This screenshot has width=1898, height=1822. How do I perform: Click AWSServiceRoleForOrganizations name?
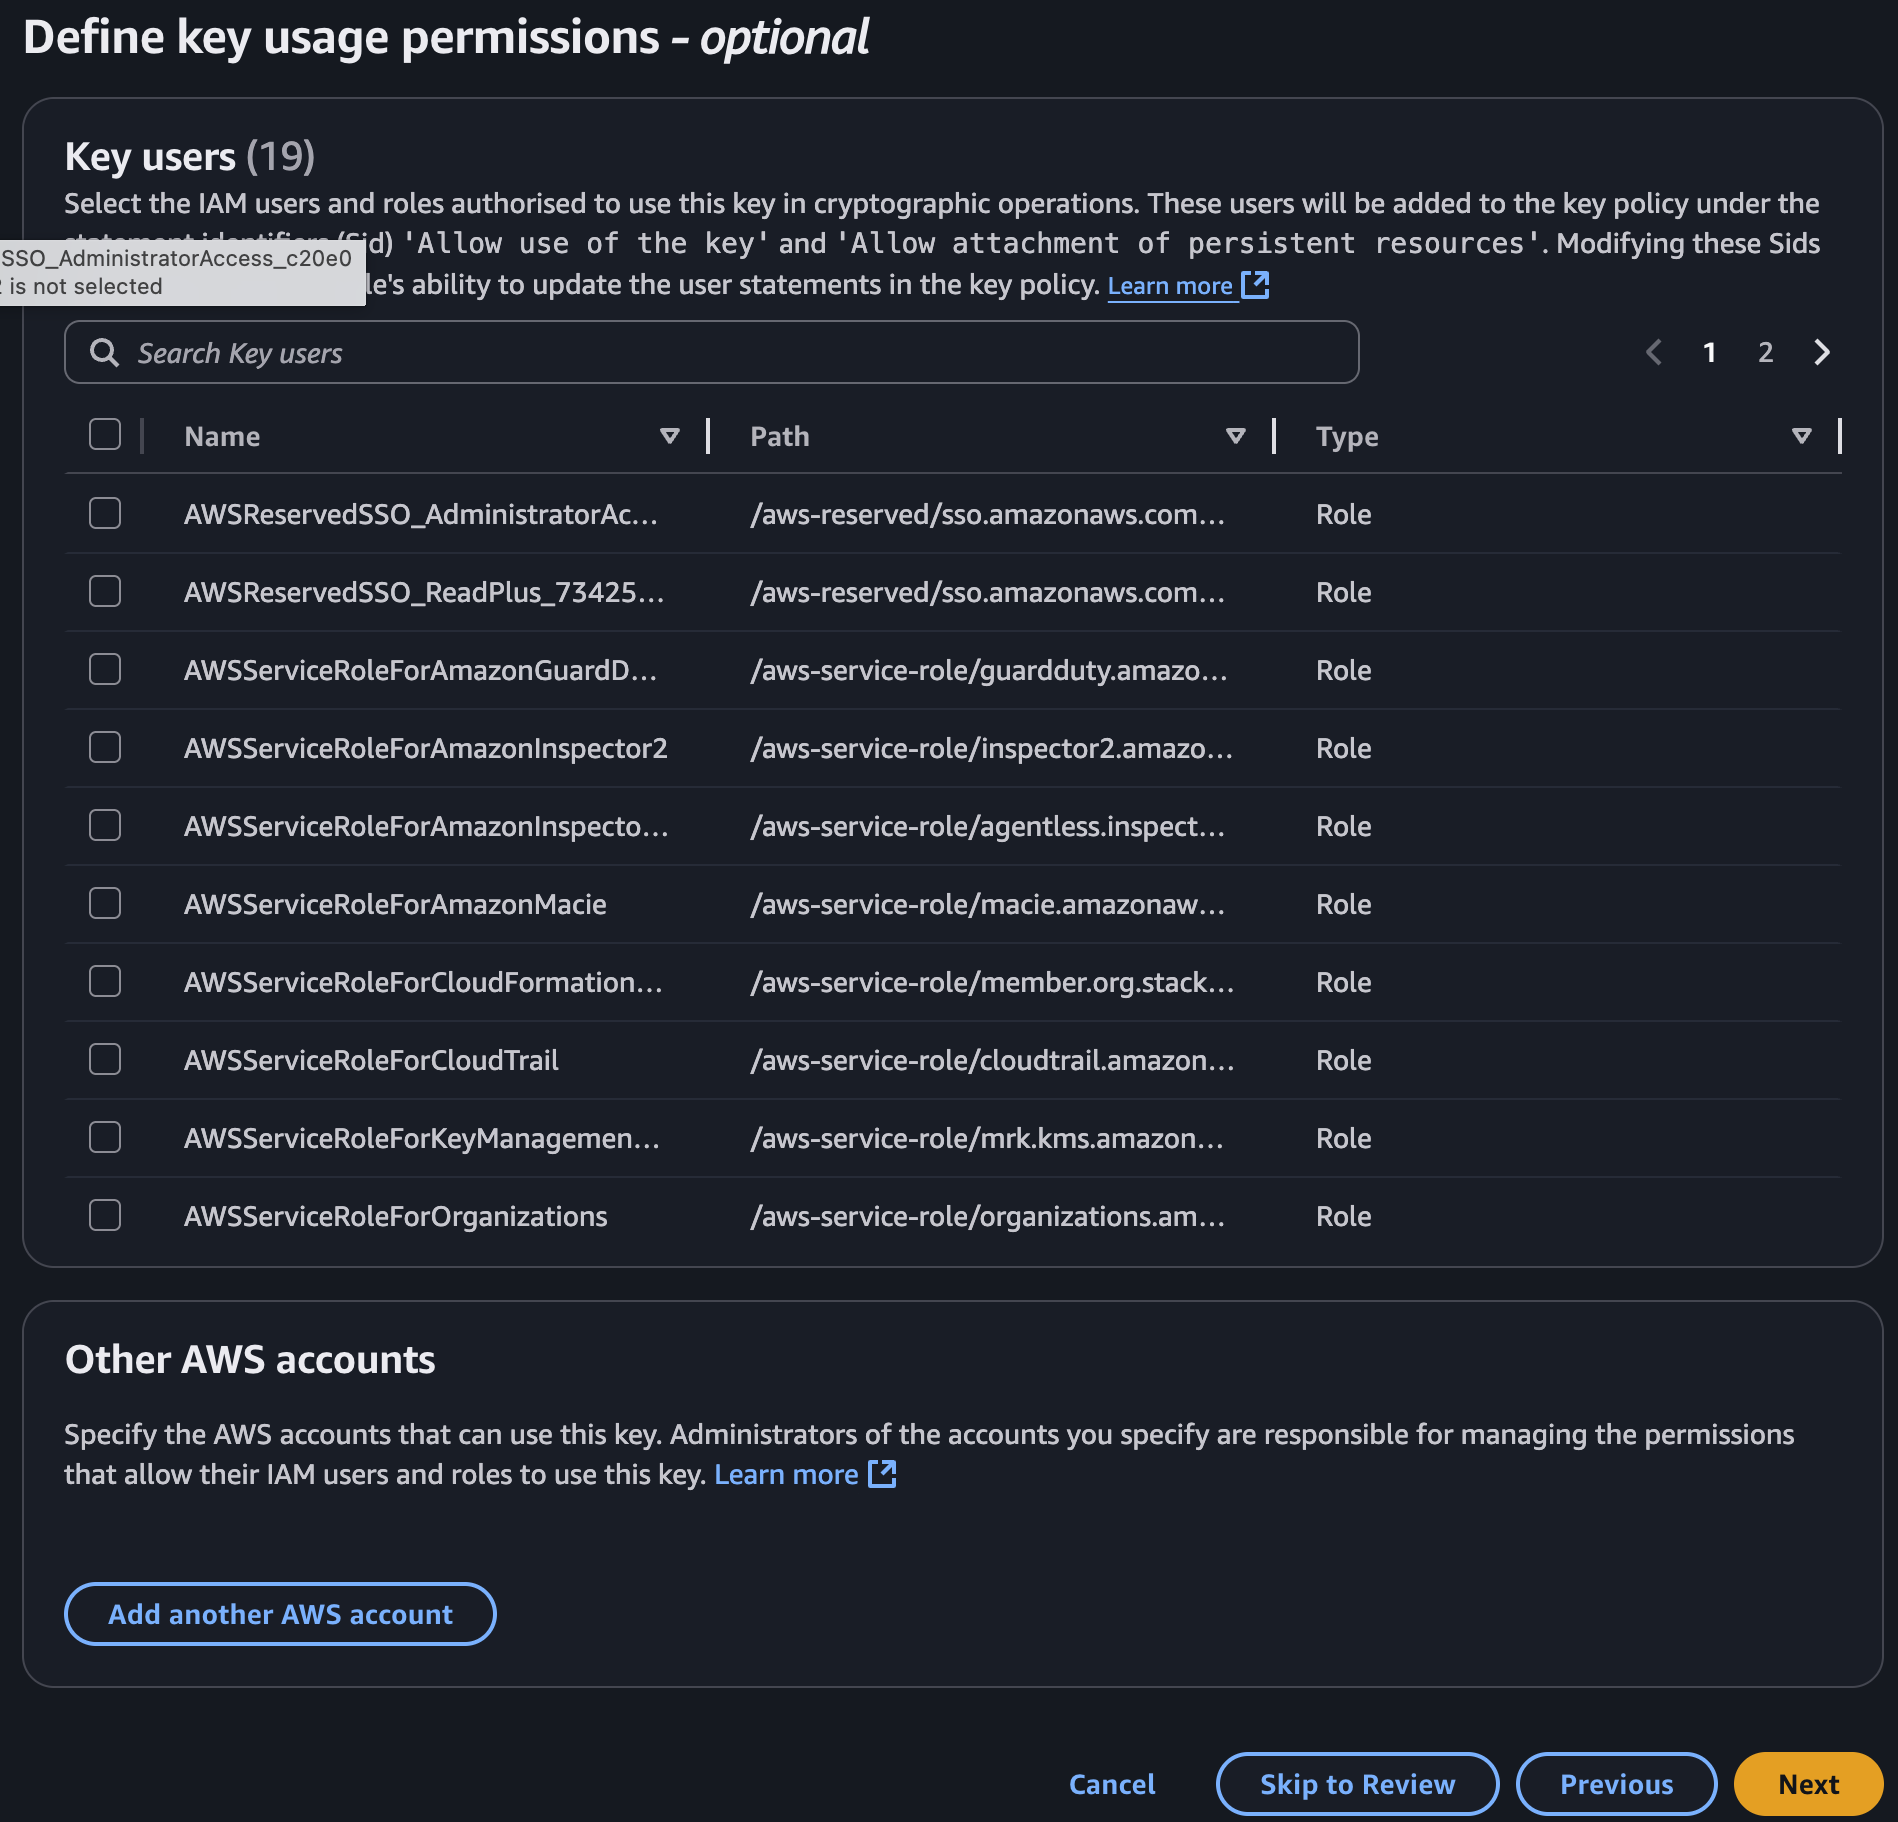pos(395,1216)
